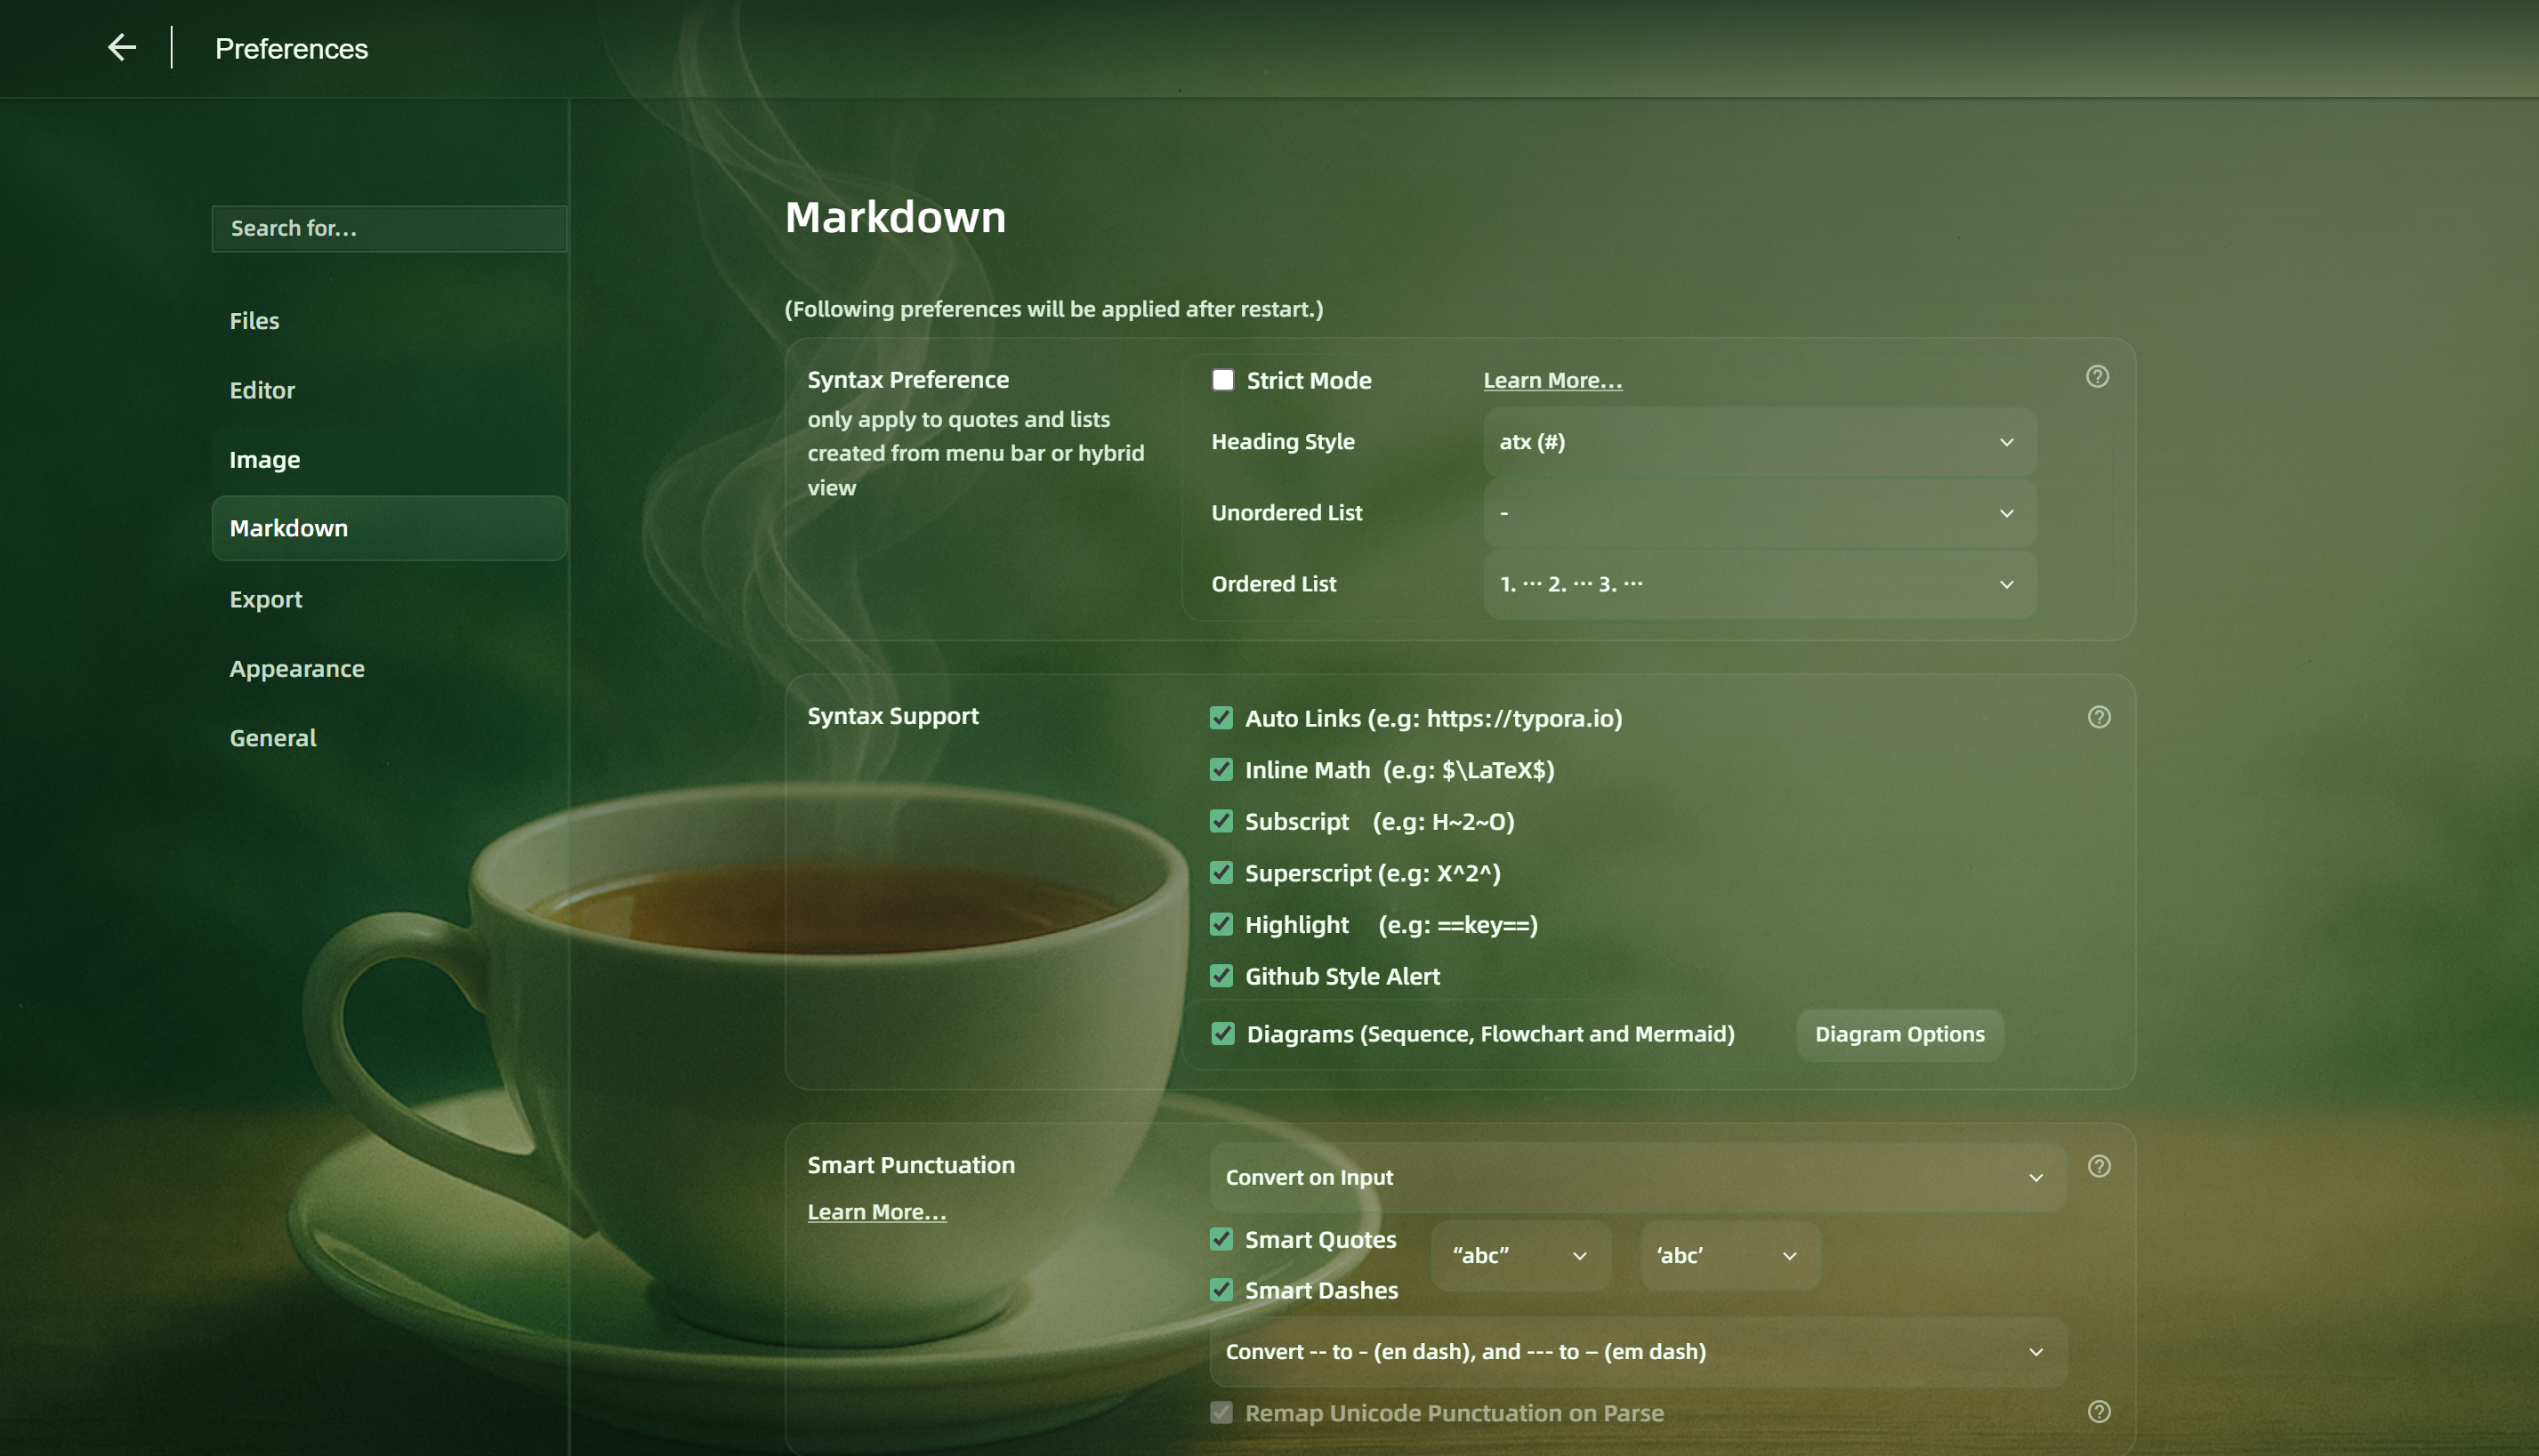
Task: Open Learn More link under Smart Punctuation
Action: (x=876, y=1212)
